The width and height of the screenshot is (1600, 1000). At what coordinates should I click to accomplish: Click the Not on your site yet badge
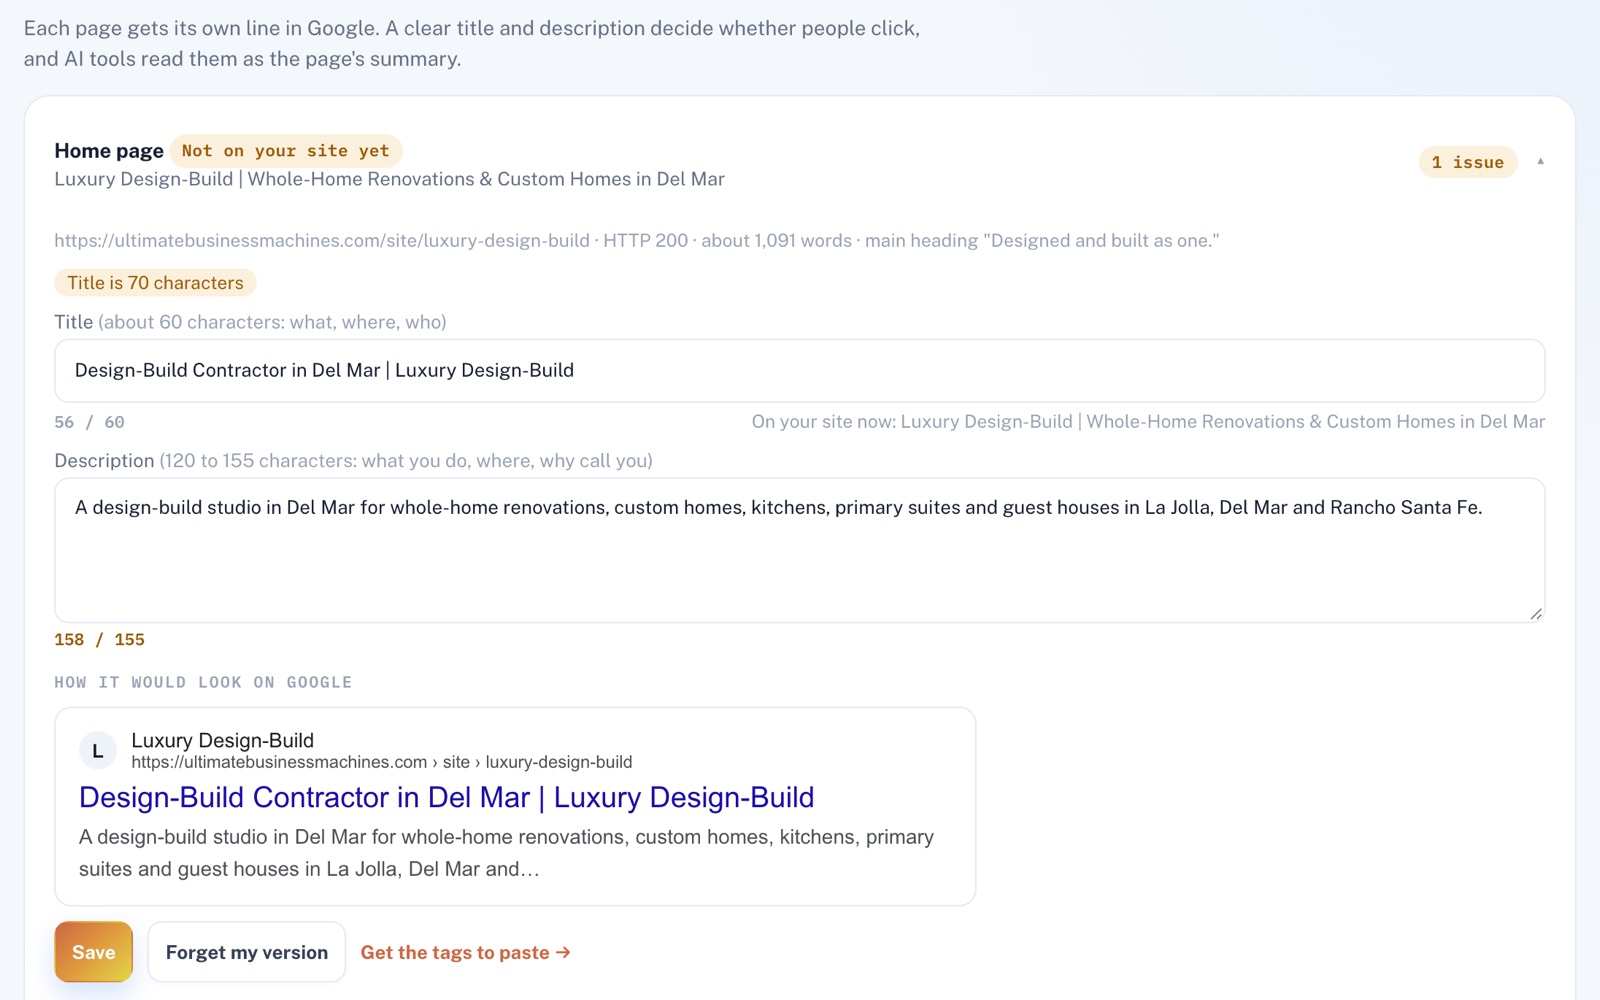tap(285, 151)
